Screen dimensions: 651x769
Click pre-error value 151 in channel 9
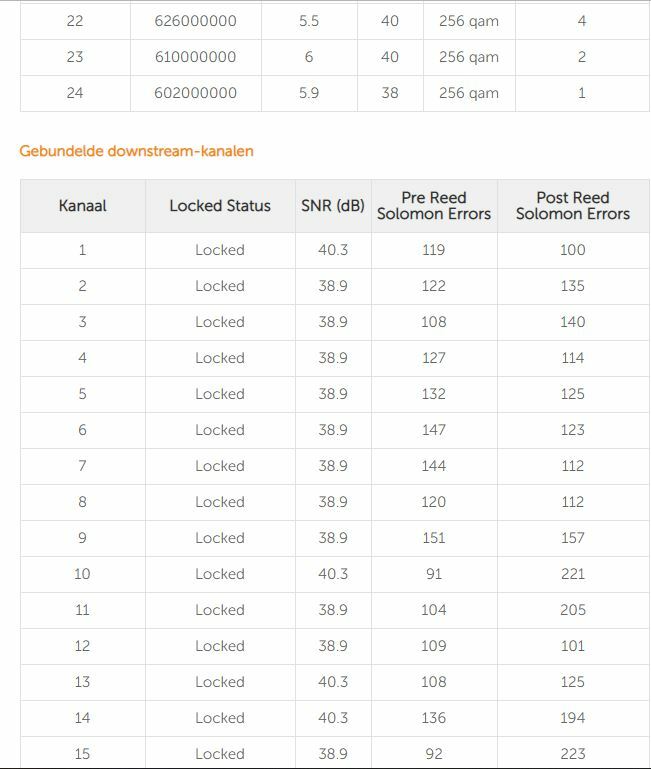point(434,538)
